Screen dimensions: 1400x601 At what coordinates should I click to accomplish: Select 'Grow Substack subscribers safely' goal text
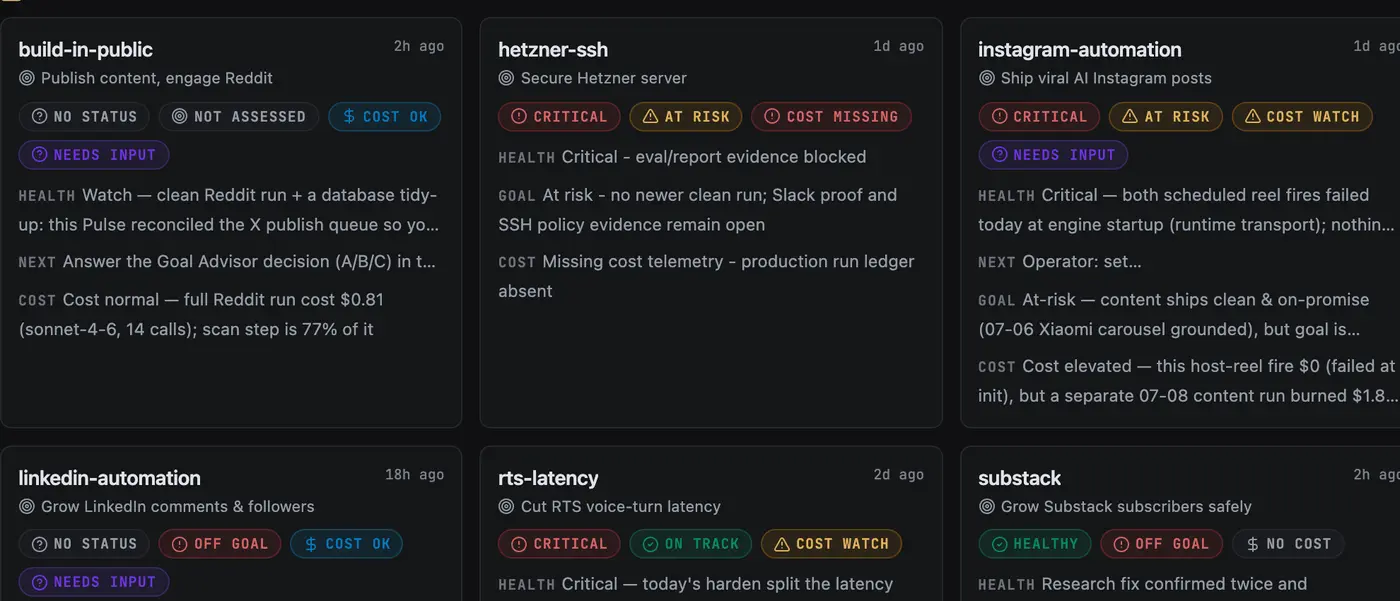(1126, 506)
